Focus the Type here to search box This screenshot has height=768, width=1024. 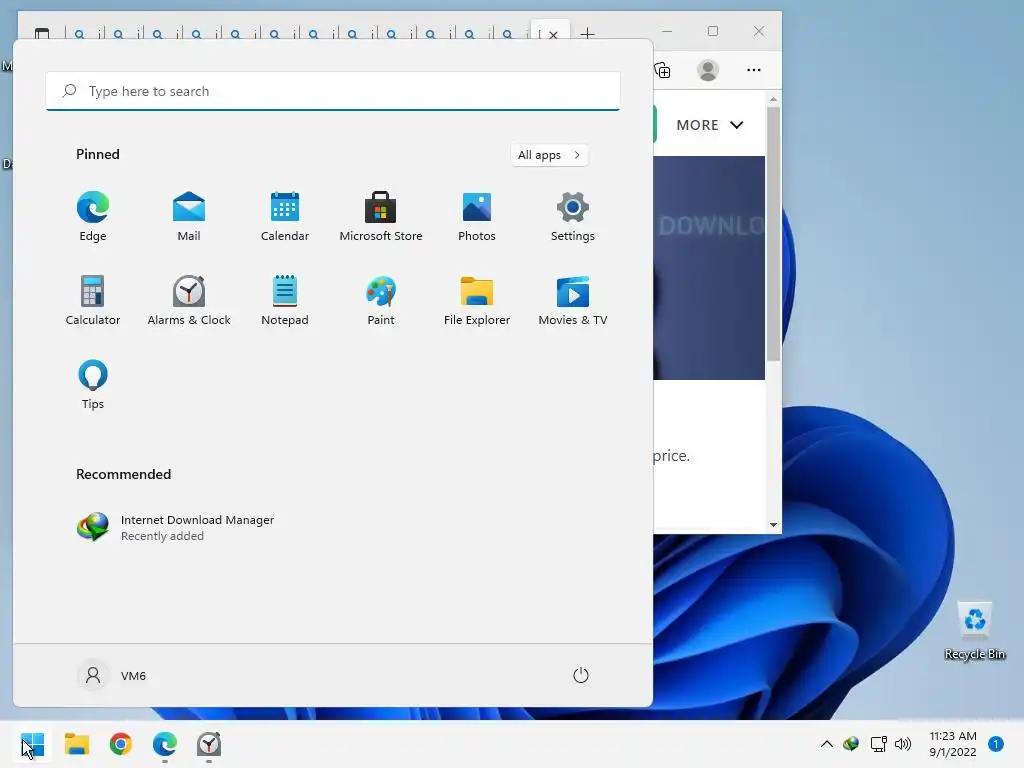(x=333, y=91)
